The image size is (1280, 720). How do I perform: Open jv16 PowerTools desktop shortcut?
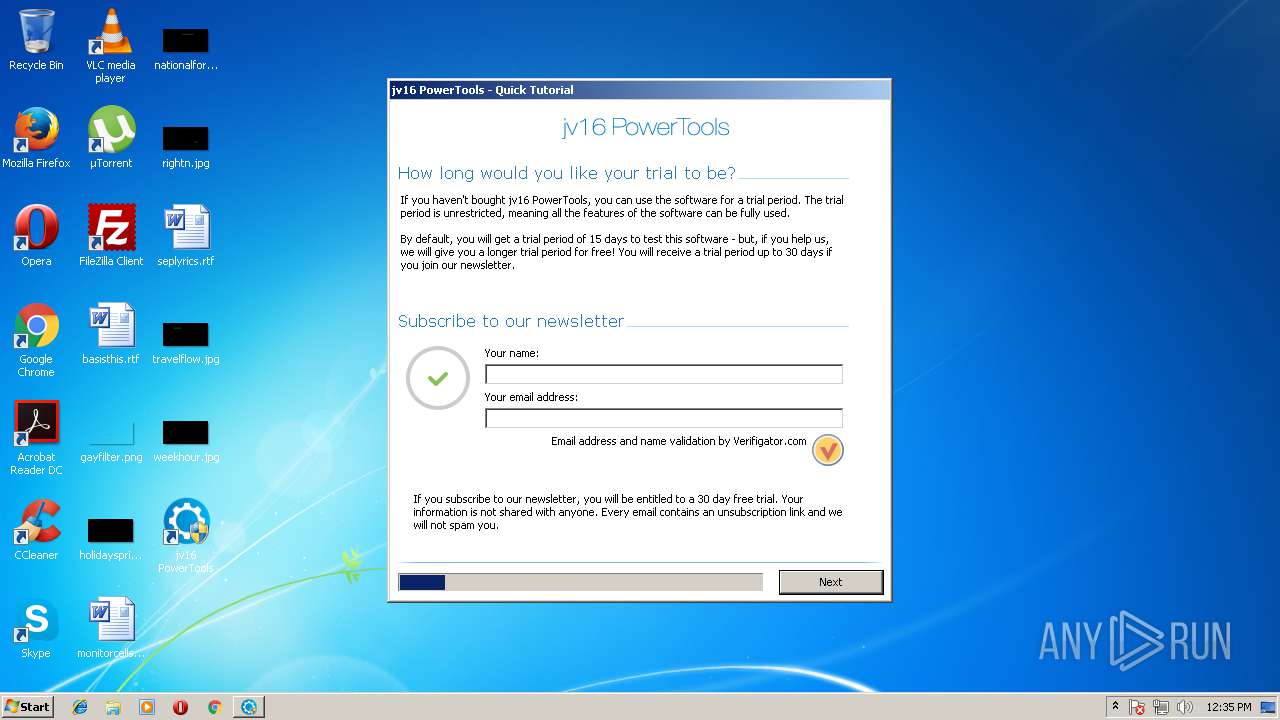(x=185, y=536)
